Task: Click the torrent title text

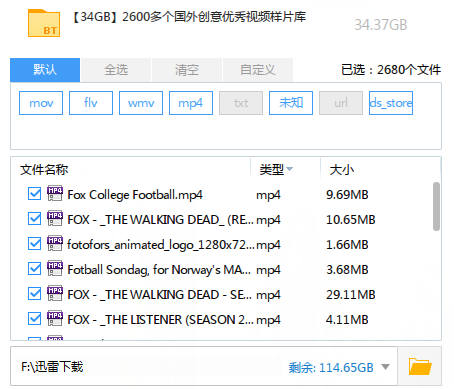Action: click(x=188, y=17)
